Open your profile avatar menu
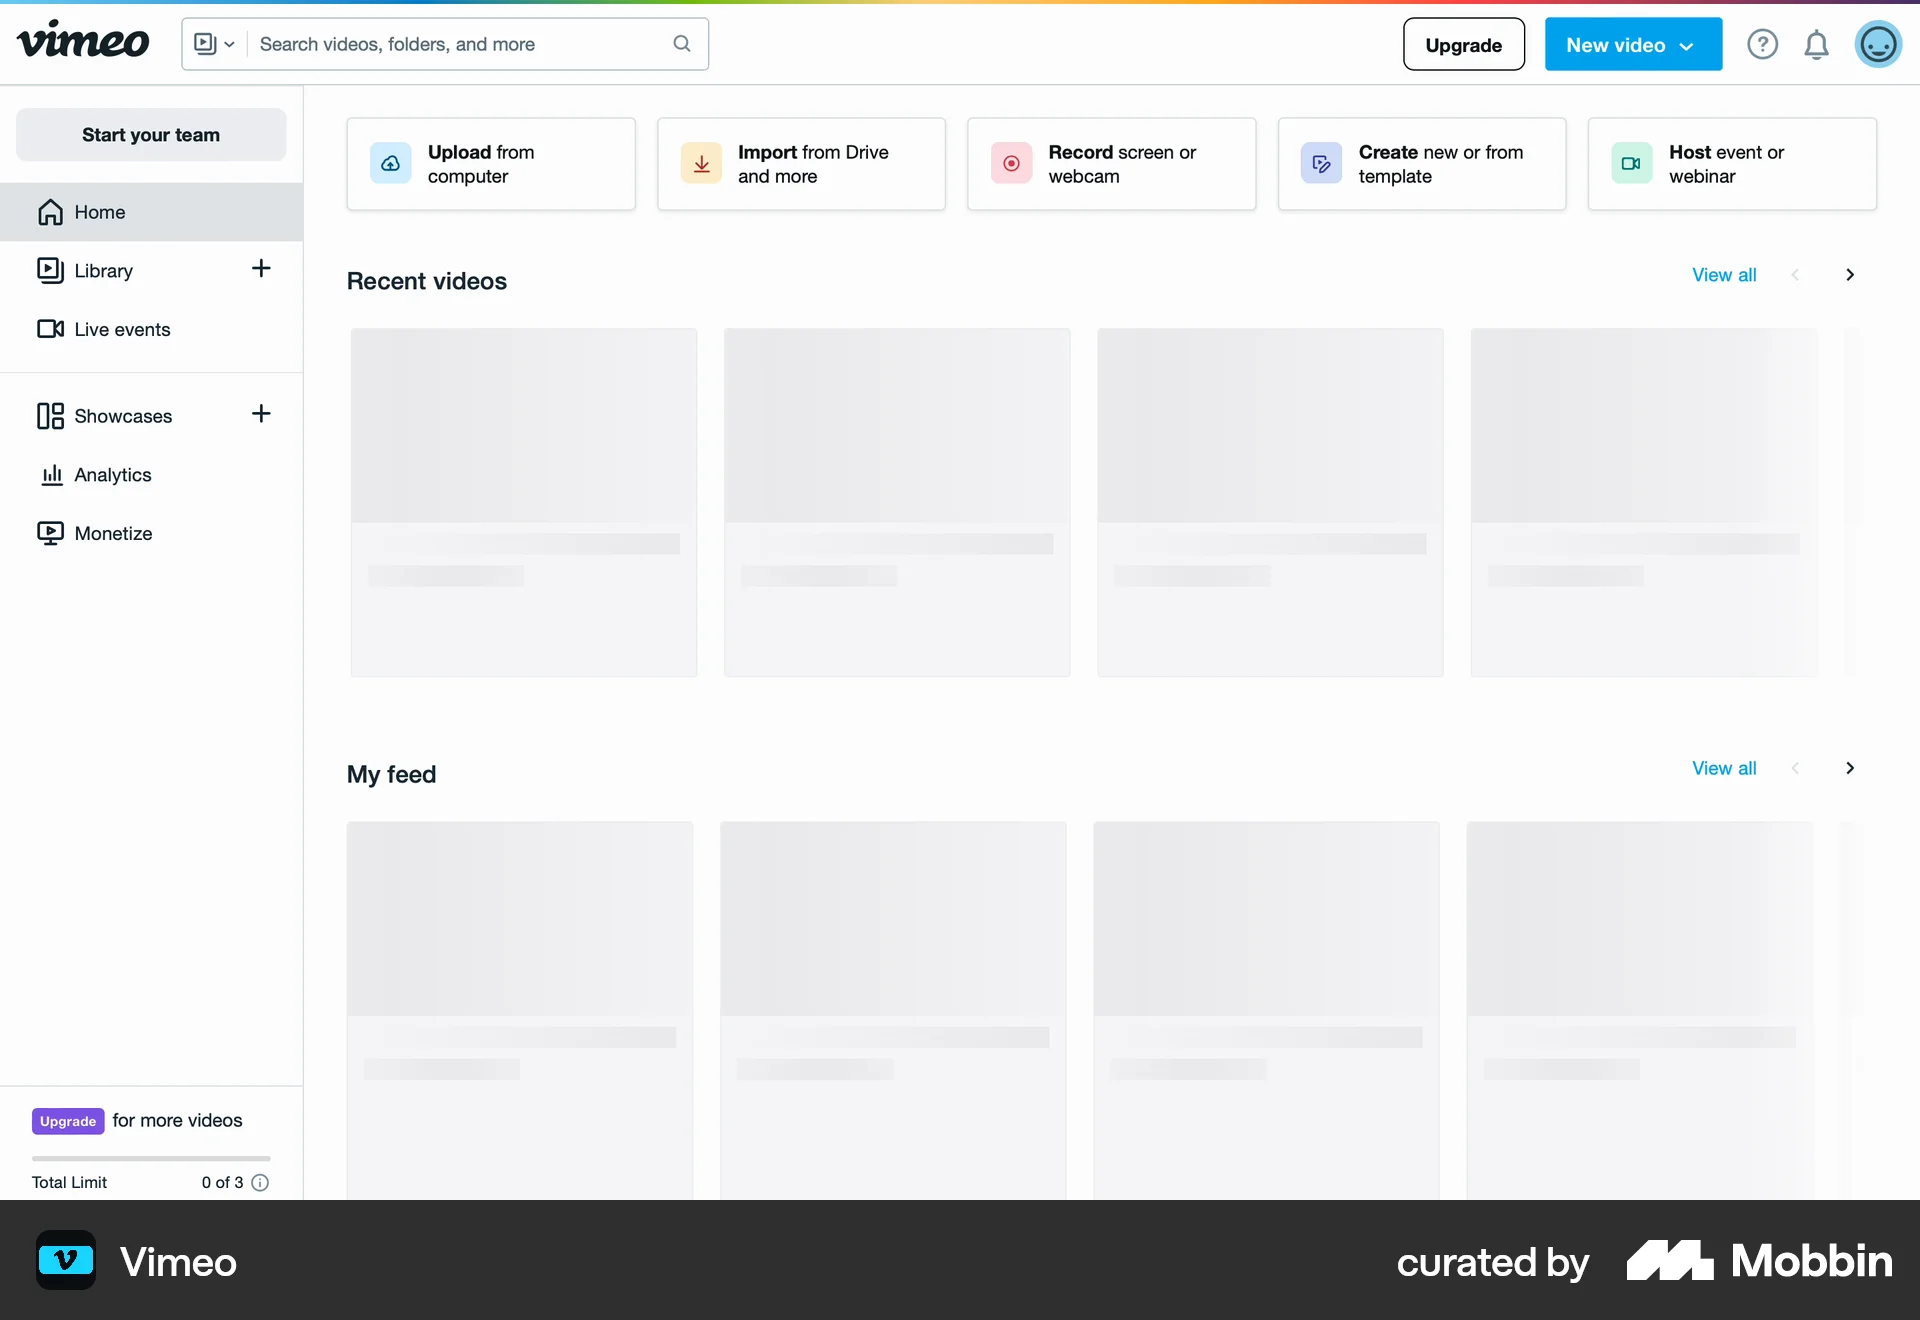 point(1877,44)
